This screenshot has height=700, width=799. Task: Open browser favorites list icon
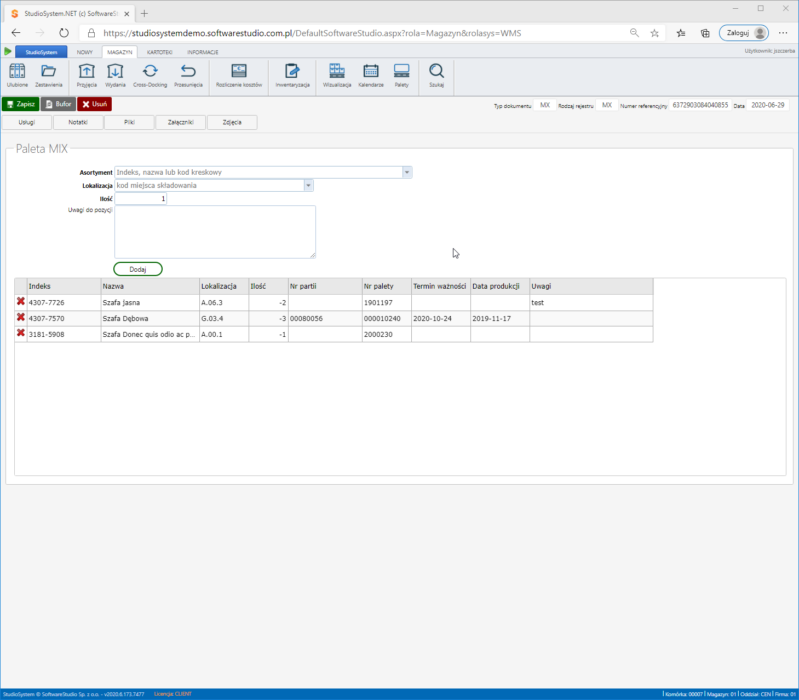(681, 33)
